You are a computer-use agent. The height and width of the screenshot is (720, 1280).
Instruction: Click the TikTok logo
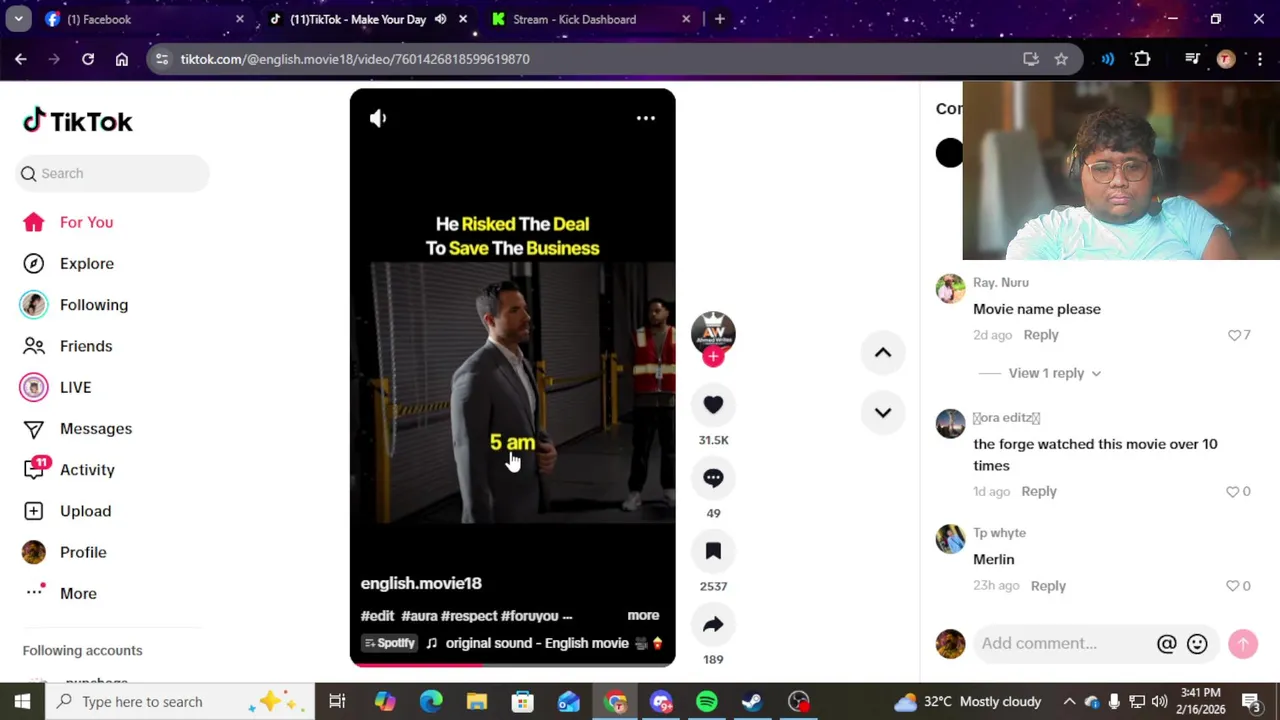coord(78,121)
